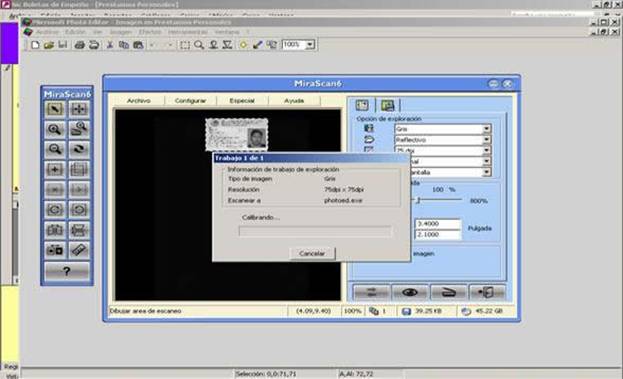
Task: Switch to the first settings tab icon in MiraScan6
Action: 362,105
